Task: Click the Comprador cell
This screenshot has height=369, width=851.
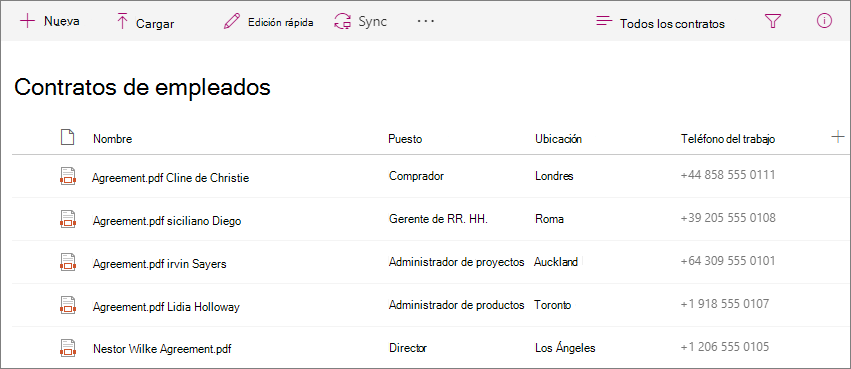Action: tap(416, 176)
